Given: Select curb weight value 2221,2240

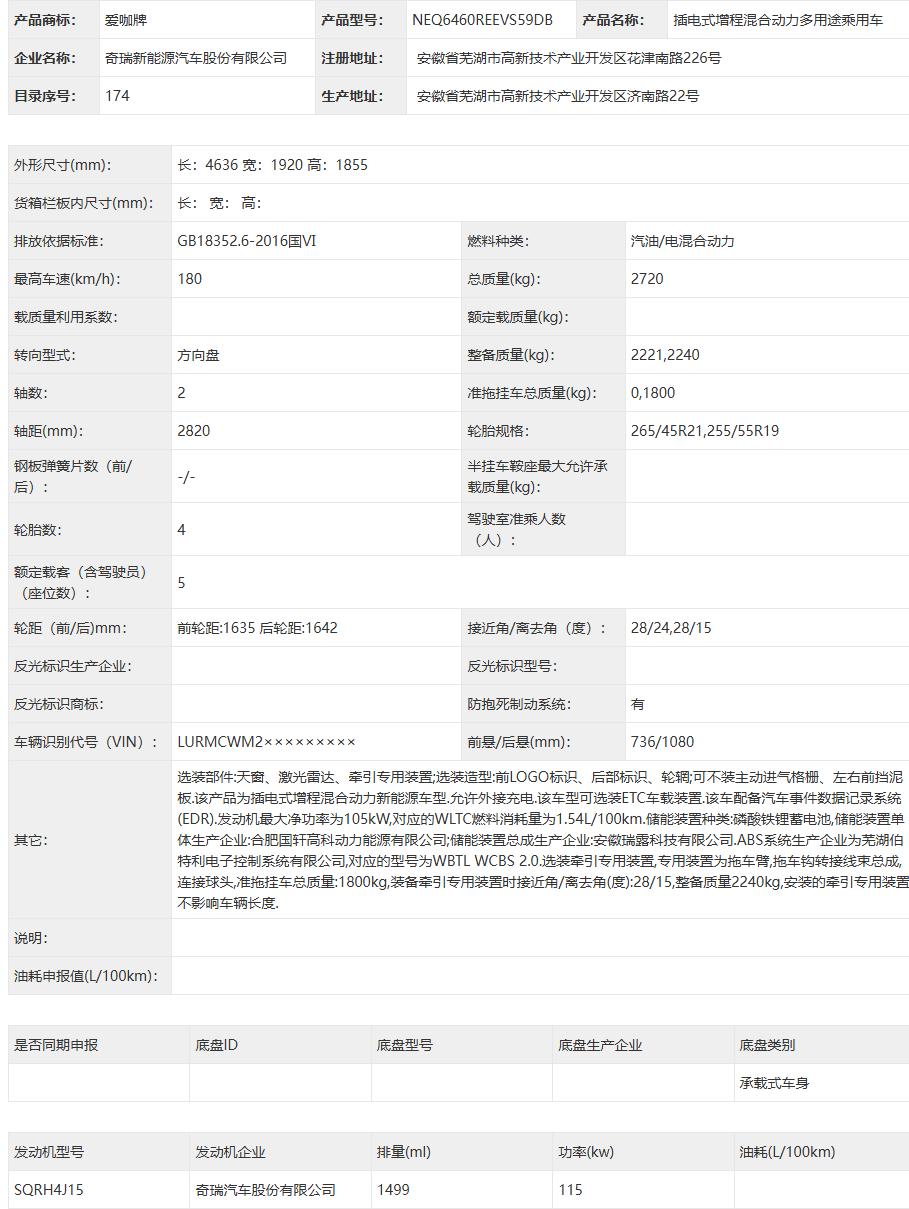Looking at the screenshot, I should (x=665, y=355).
